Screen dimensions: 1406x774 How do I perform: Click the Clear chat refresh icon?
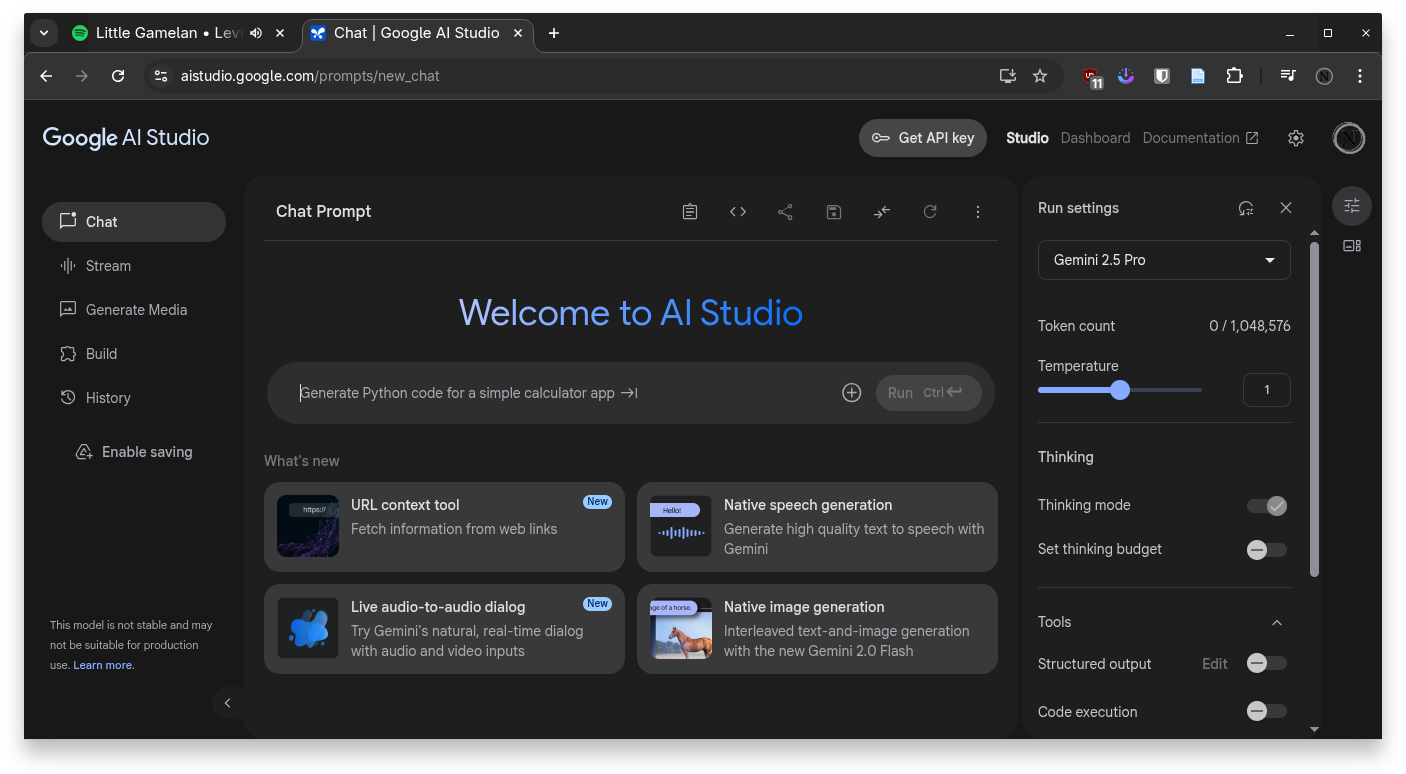930,212
